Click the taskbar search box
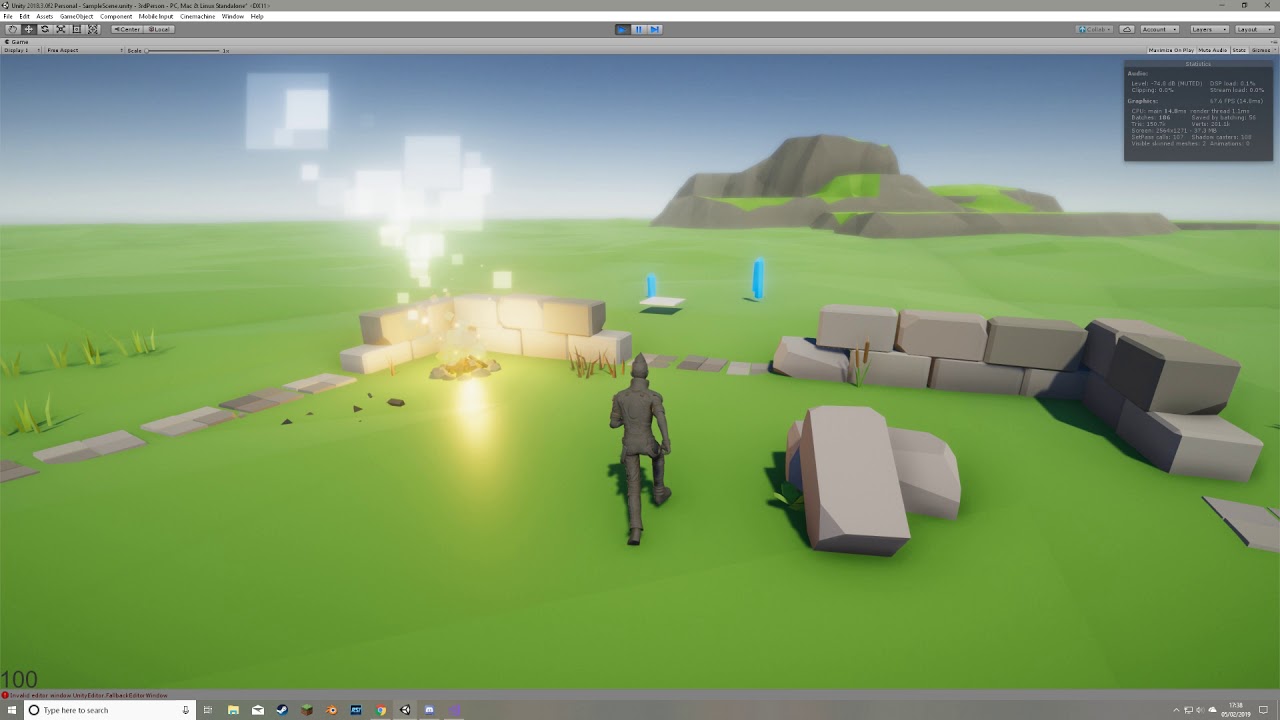The image size is (1280, 720). click(109, 710)
